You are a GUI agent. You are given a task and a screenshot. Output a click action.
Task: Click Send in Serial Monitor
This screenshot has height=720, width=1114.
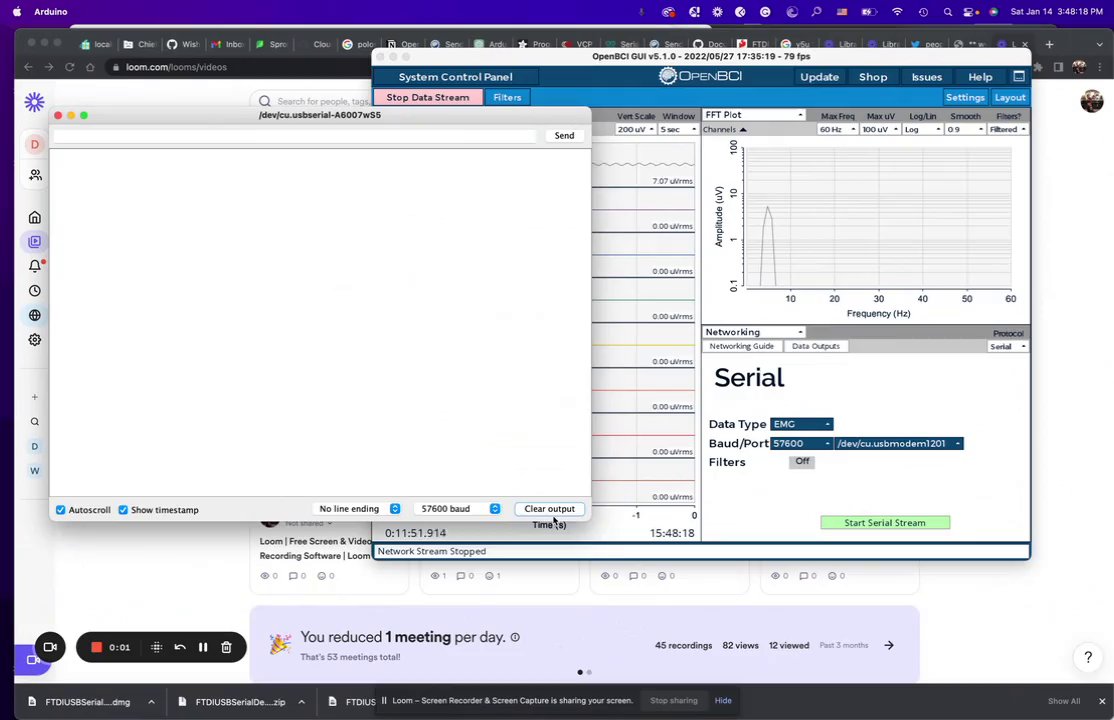tap(564, 135)
